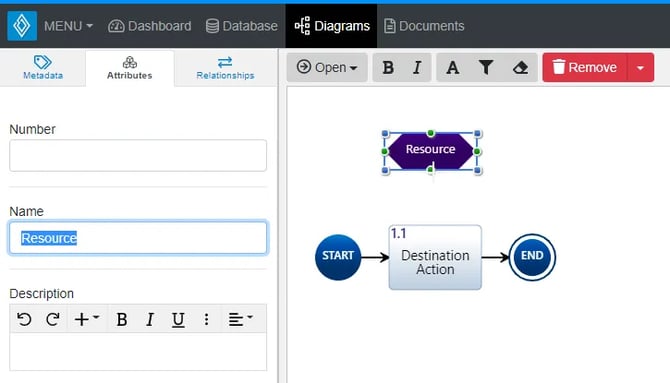The image size is (670, 383).
Task: Open the insert plus dropdown in Description
Action: tap(87, 319)
